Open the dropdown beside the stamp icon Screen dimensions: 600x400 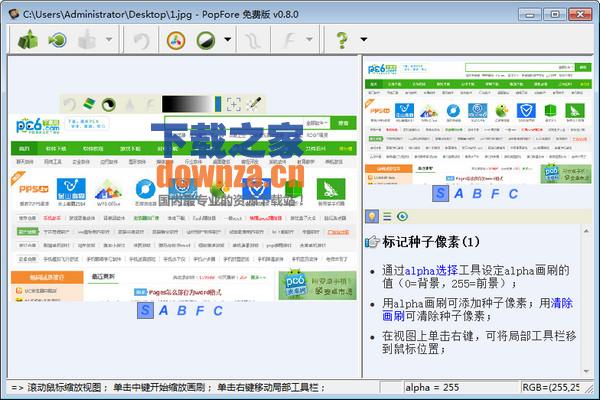coord(109,39)
